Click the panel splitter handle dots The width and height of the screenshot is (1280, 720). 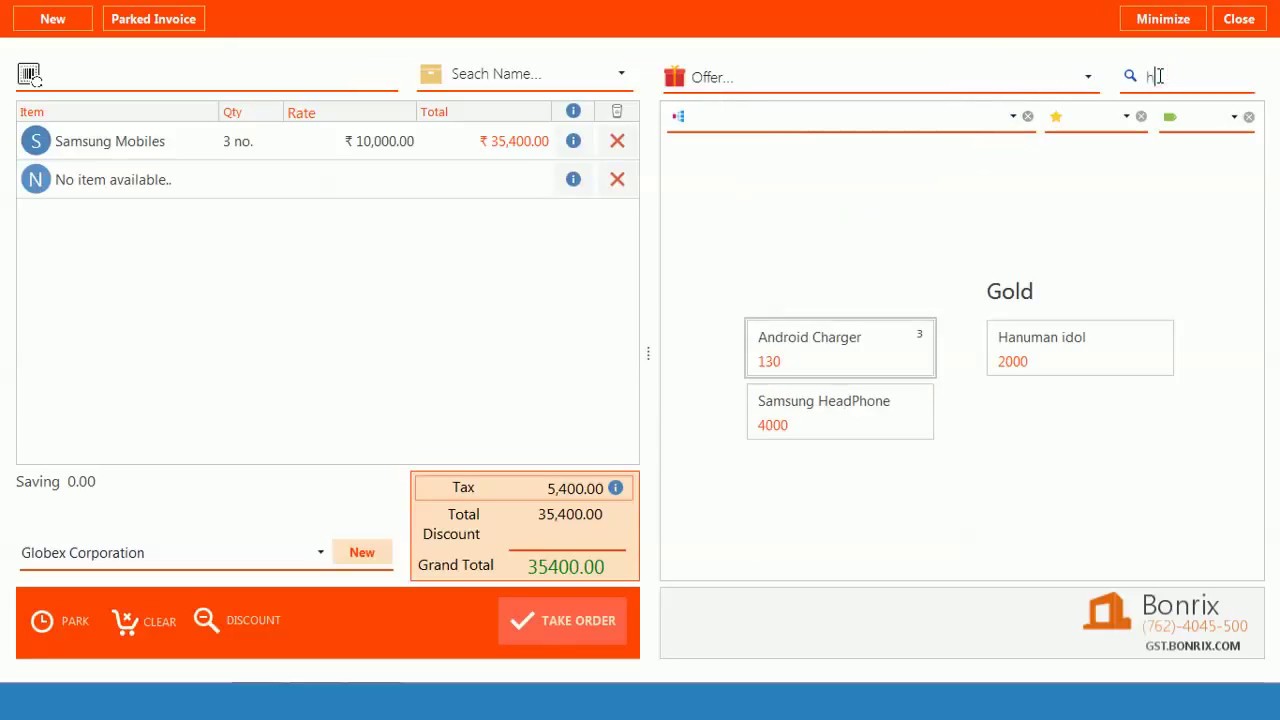click(648, 353)
